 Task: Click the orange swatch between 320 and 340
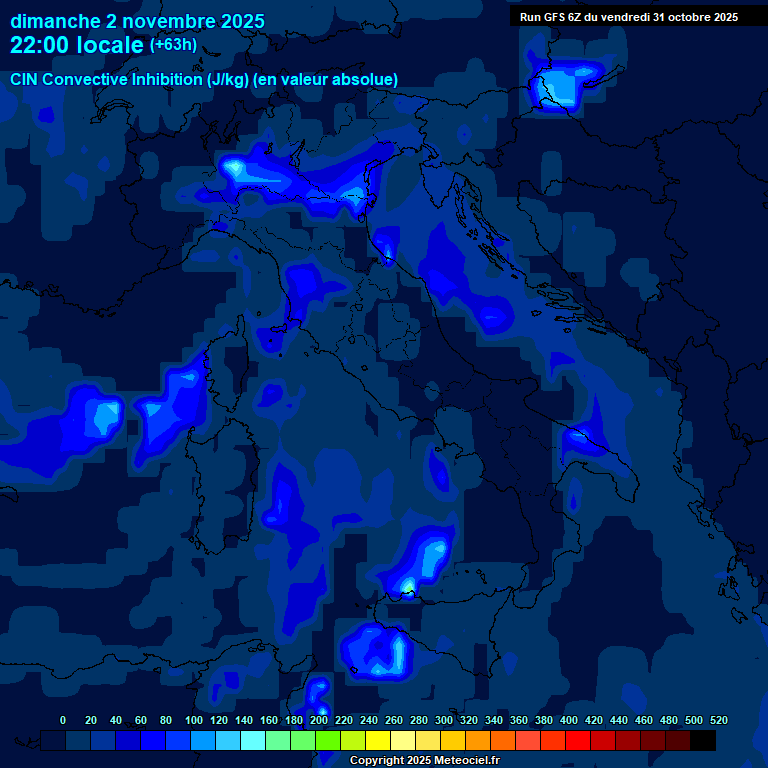(x=478, y=741)
